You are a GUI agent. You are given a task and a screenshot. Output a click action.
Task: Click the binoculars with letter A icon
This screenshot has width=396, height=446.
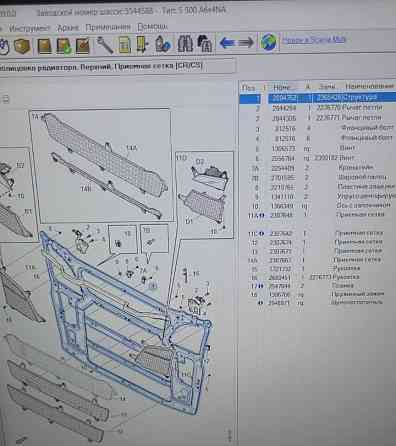(x=204, y=43)
